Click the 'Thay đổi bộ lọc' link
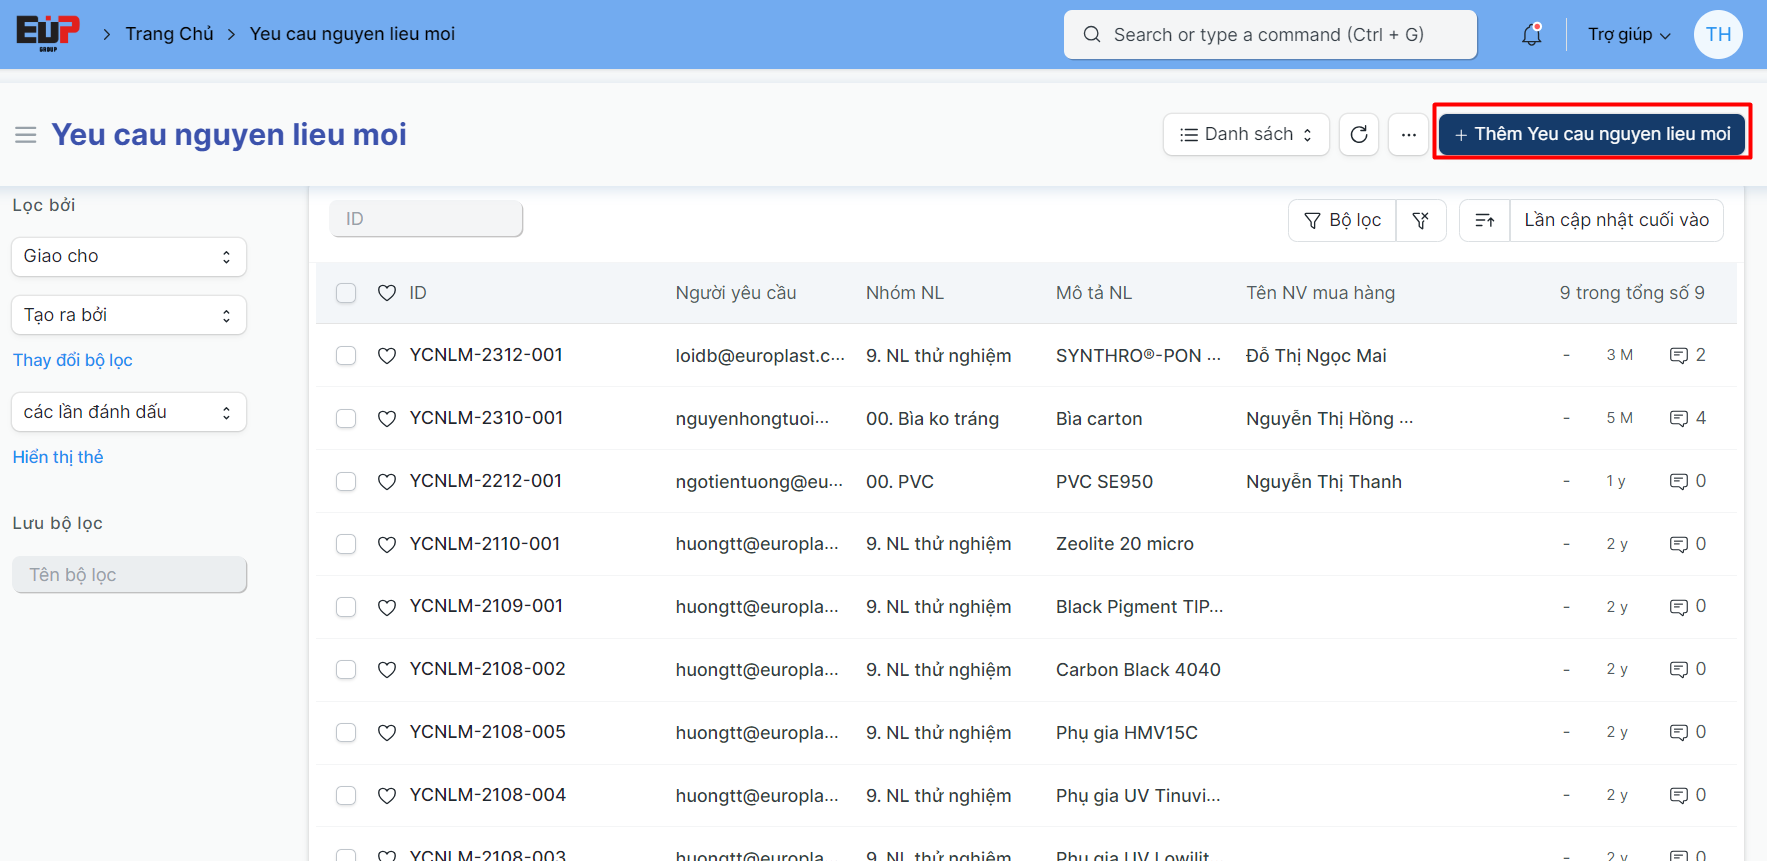1767x861 pixels. click(72, 360)
